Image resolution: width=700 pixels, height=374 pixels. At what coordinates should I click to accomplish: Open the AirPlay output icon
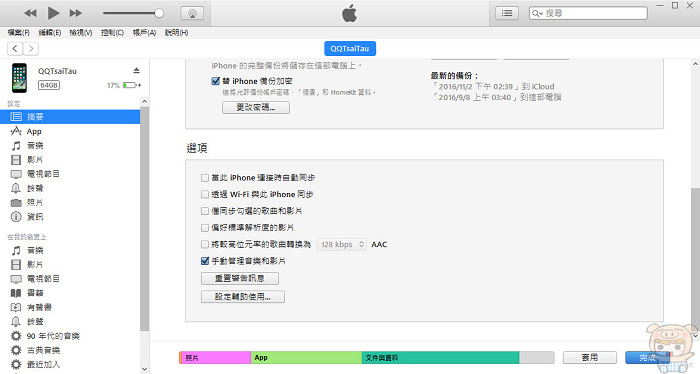click(192, 13)
